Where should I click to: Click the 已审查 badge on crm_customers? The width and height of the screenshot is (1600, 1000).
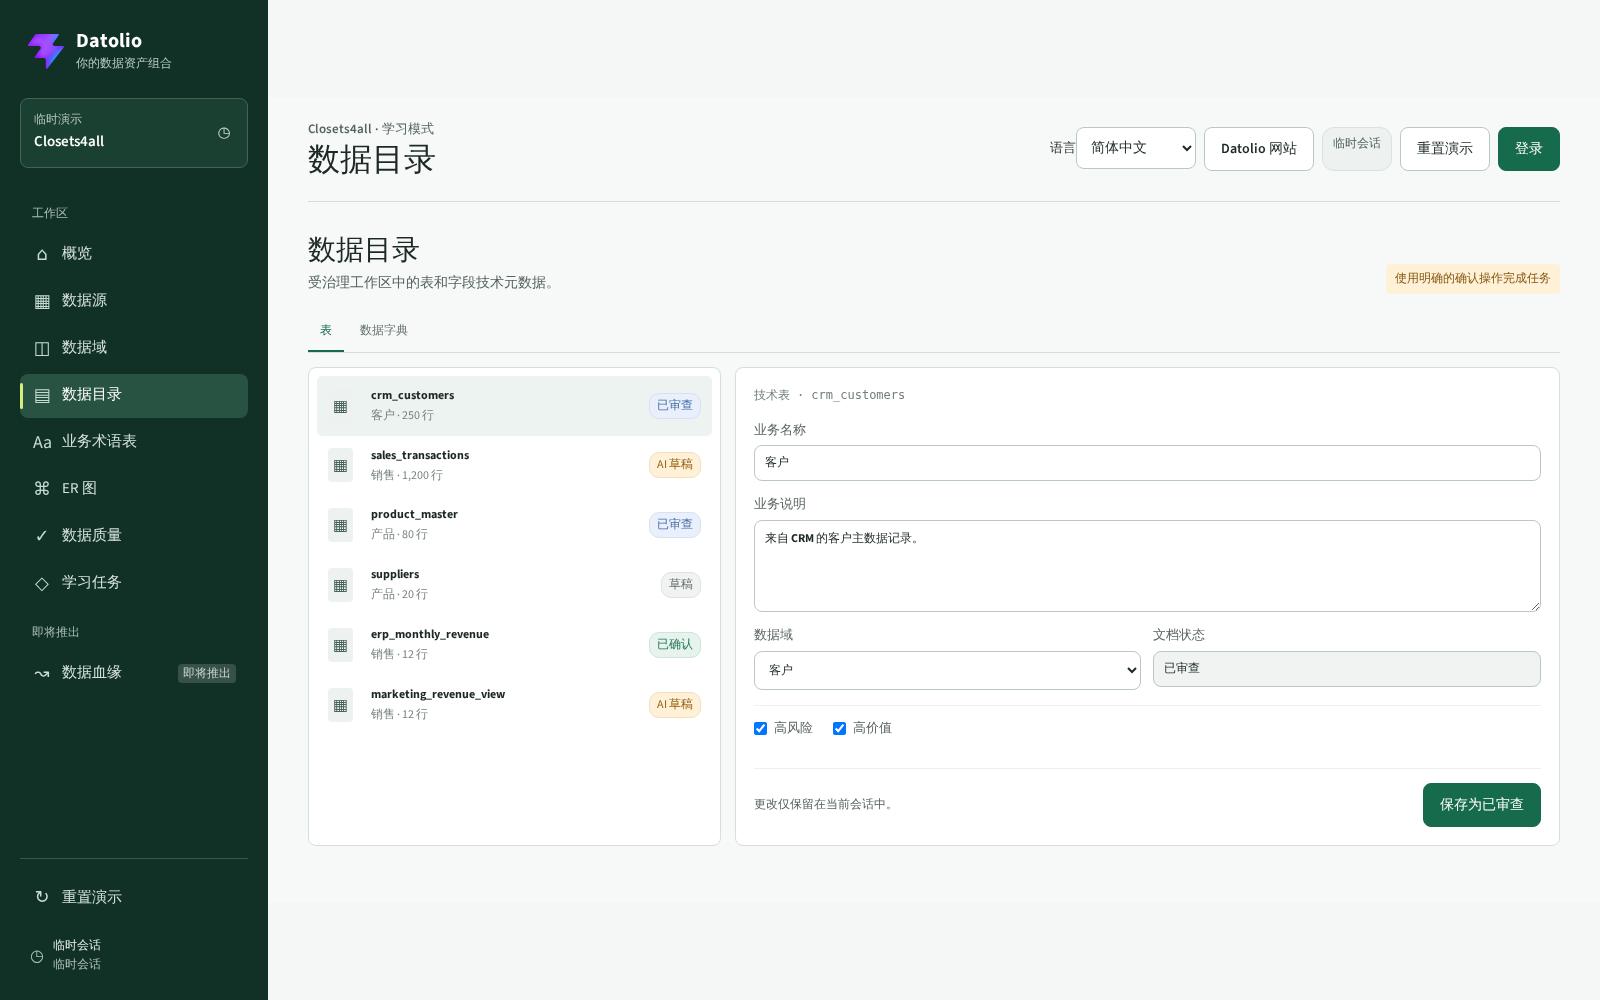tap(675, 406)
